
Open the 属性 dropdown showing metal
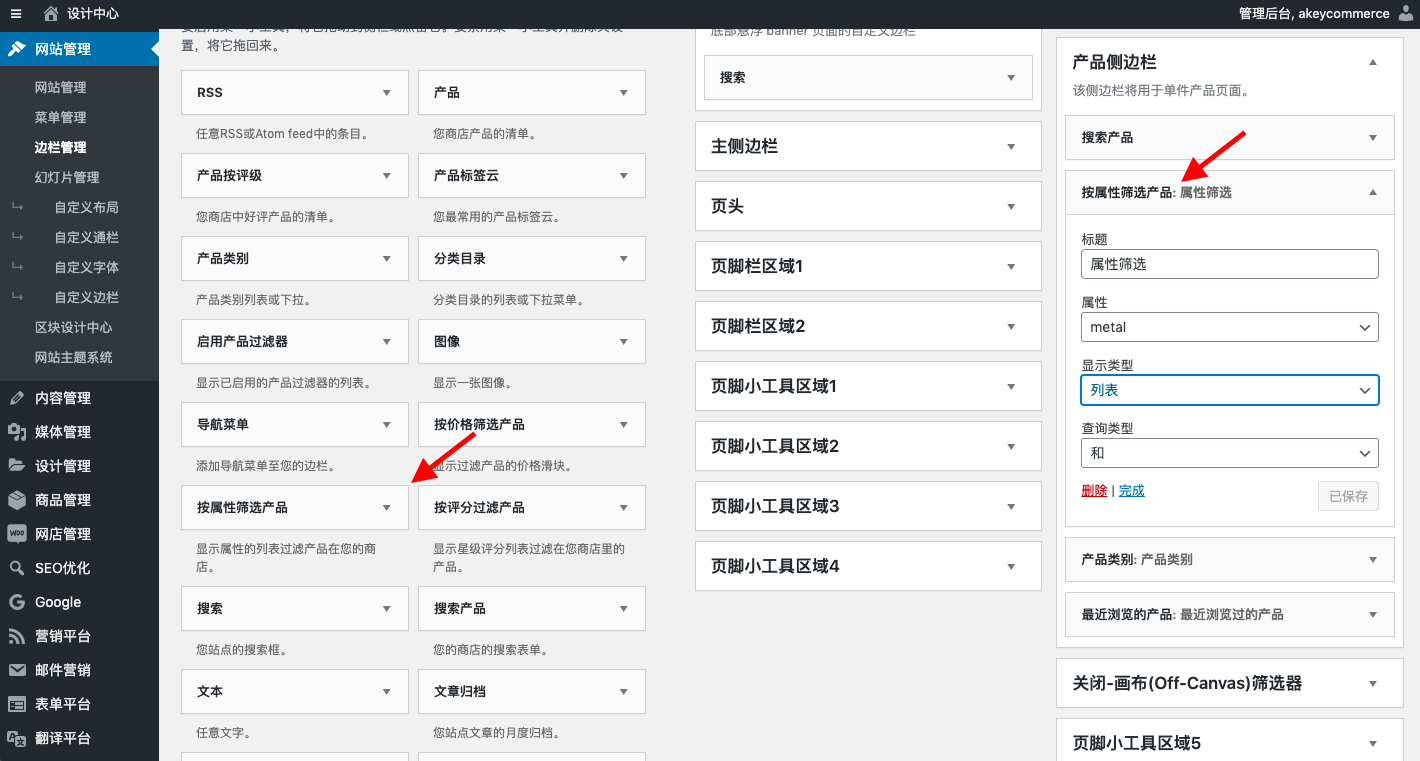(1229, 327)
